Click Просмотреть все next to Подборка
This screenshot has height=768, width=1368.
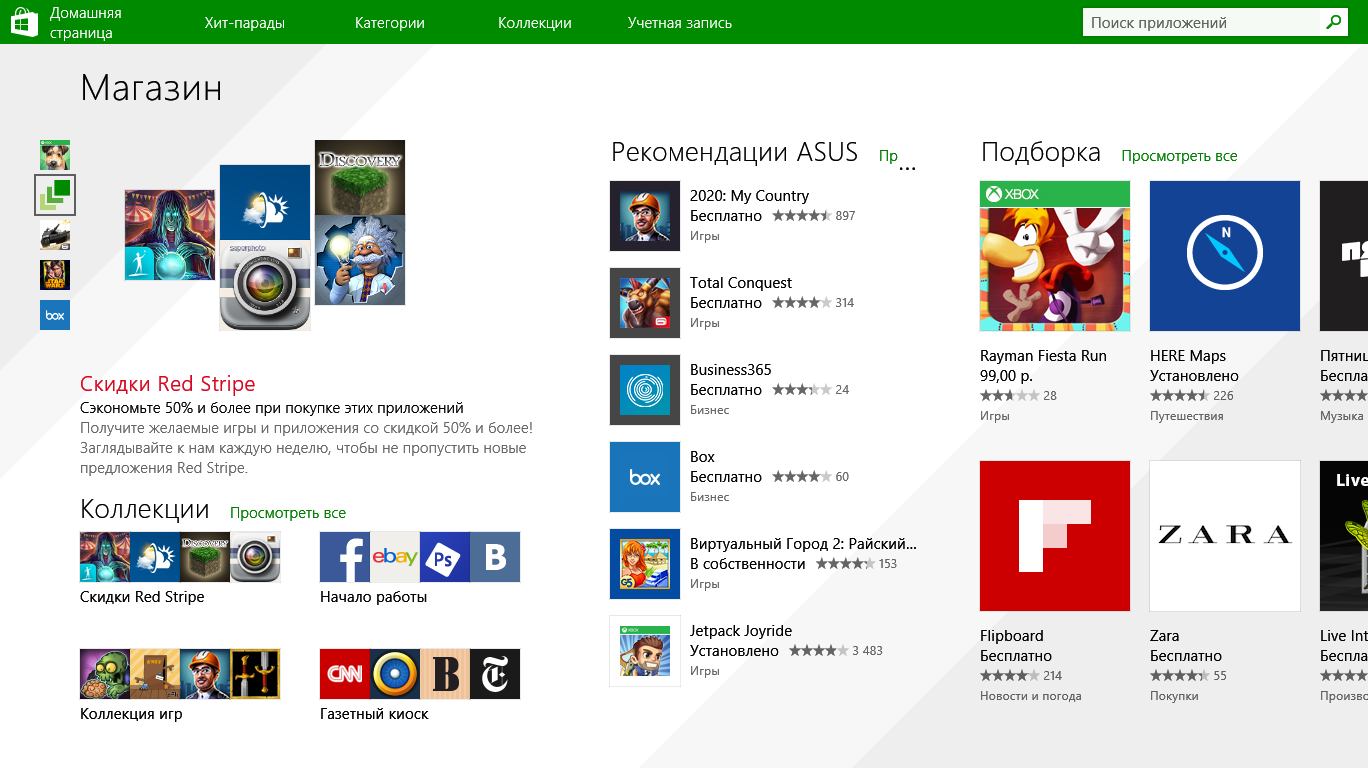click(x=1179, y=156)
